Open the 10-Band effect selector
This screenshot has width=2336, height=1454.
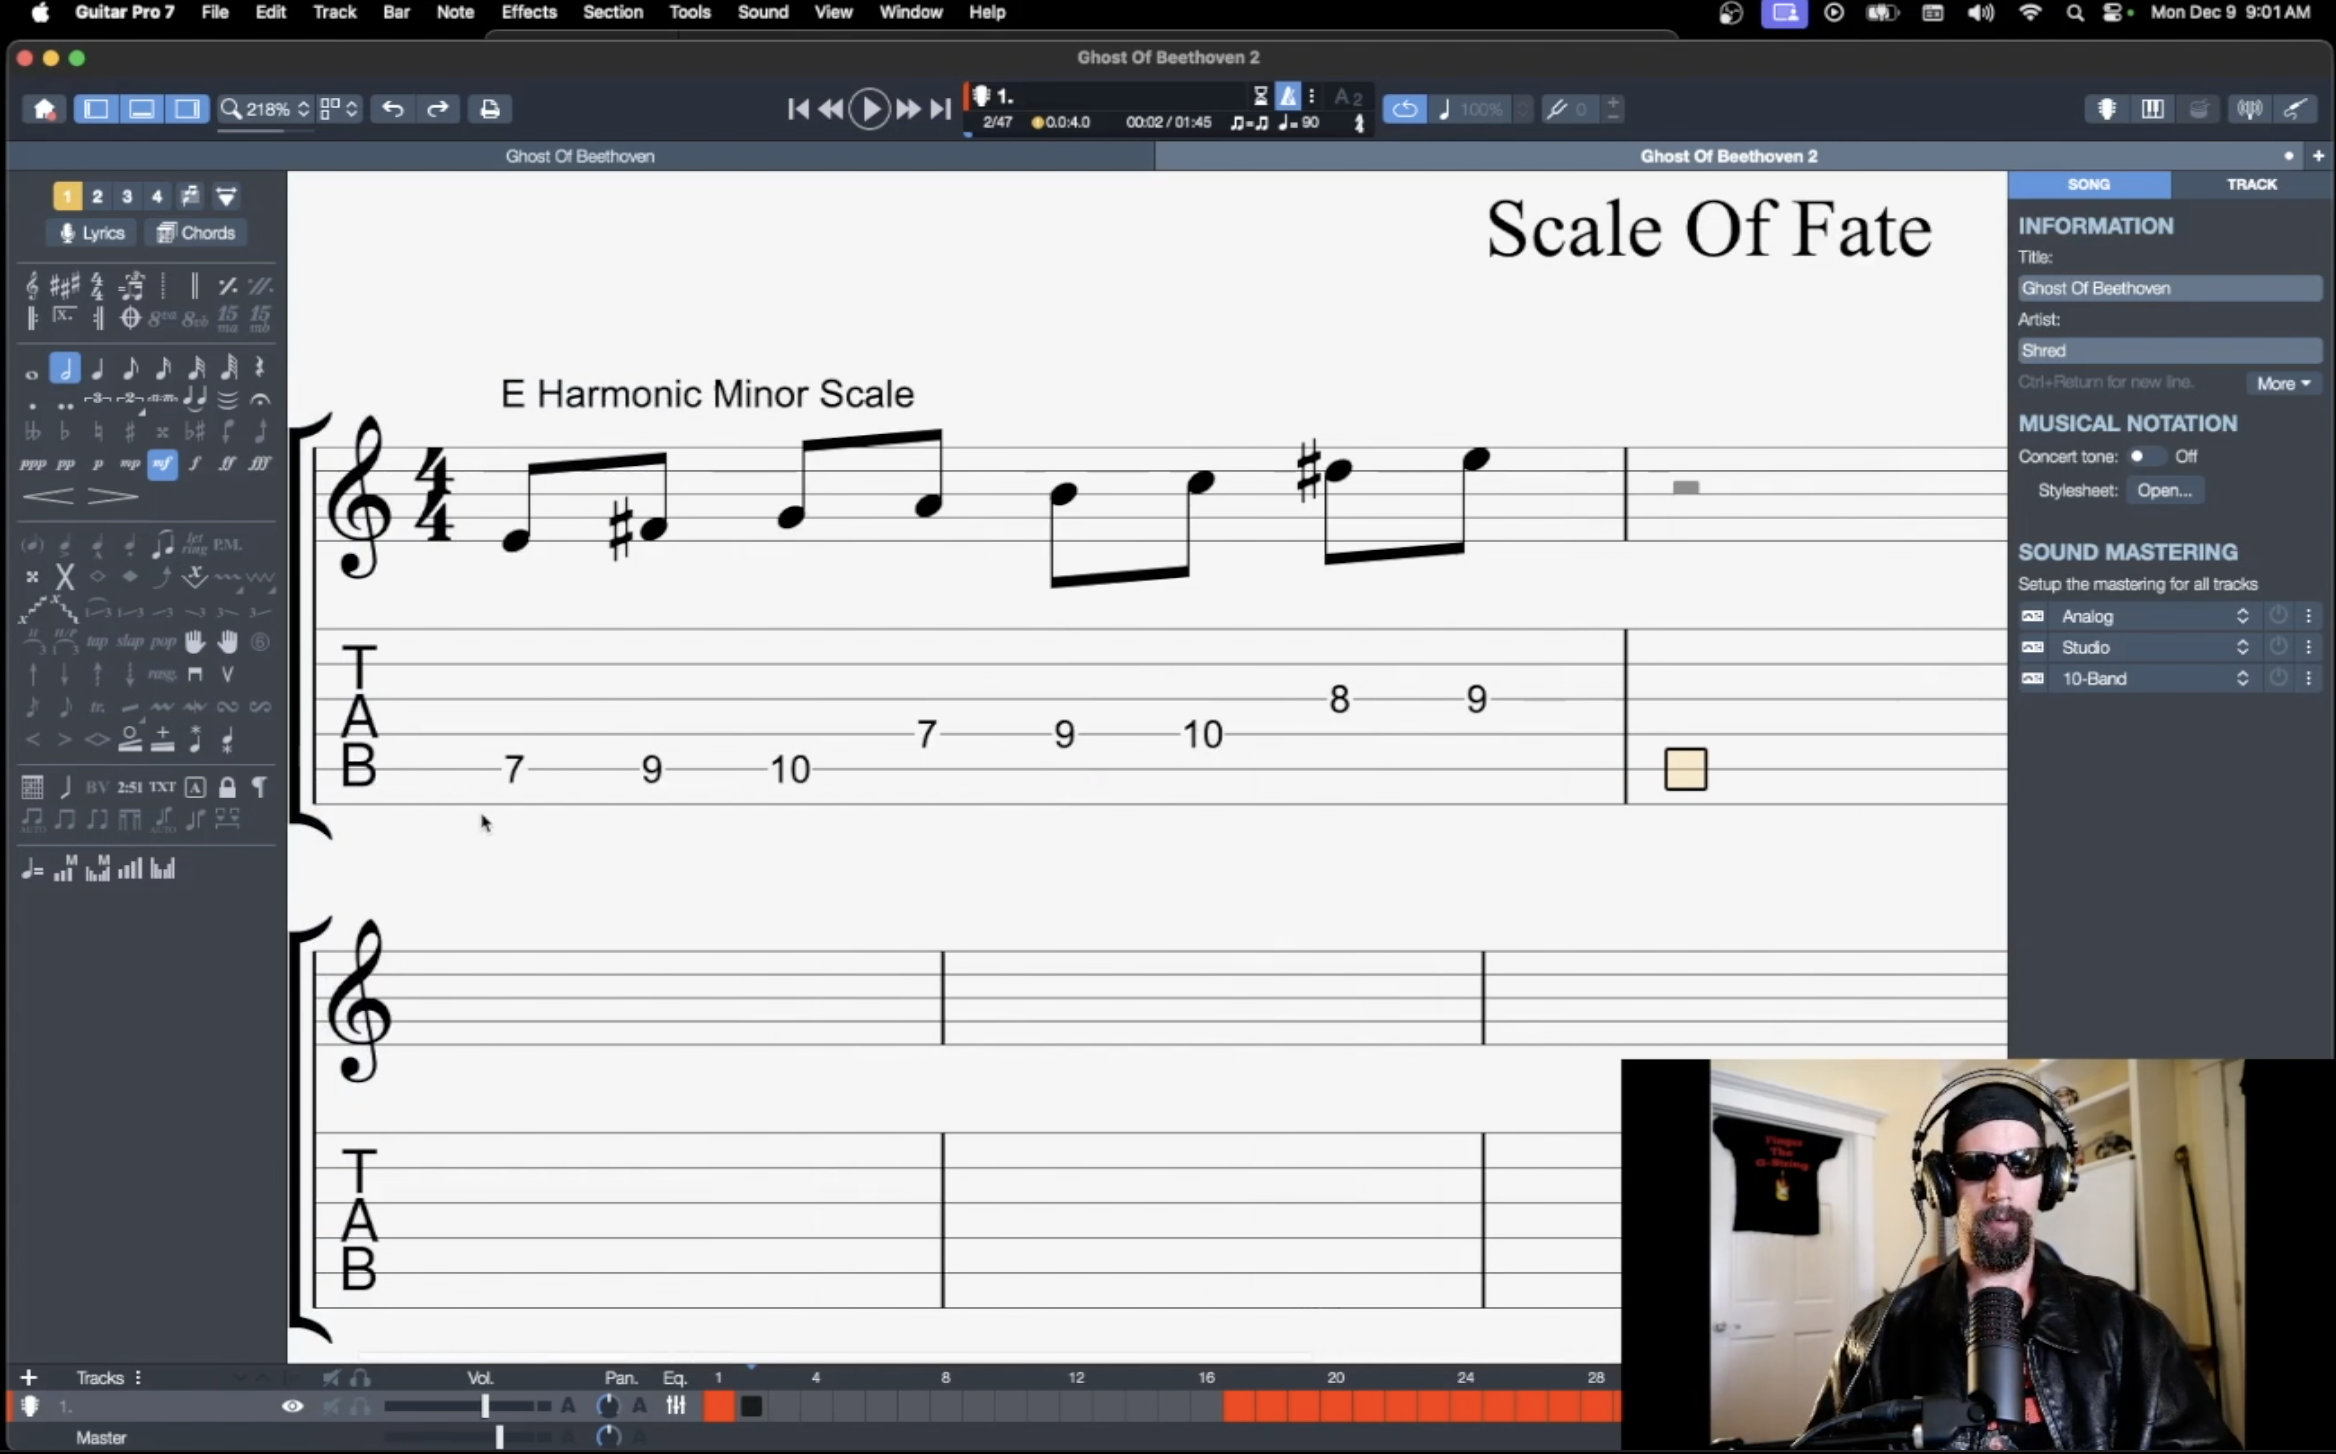click(x=2154, y=678)
